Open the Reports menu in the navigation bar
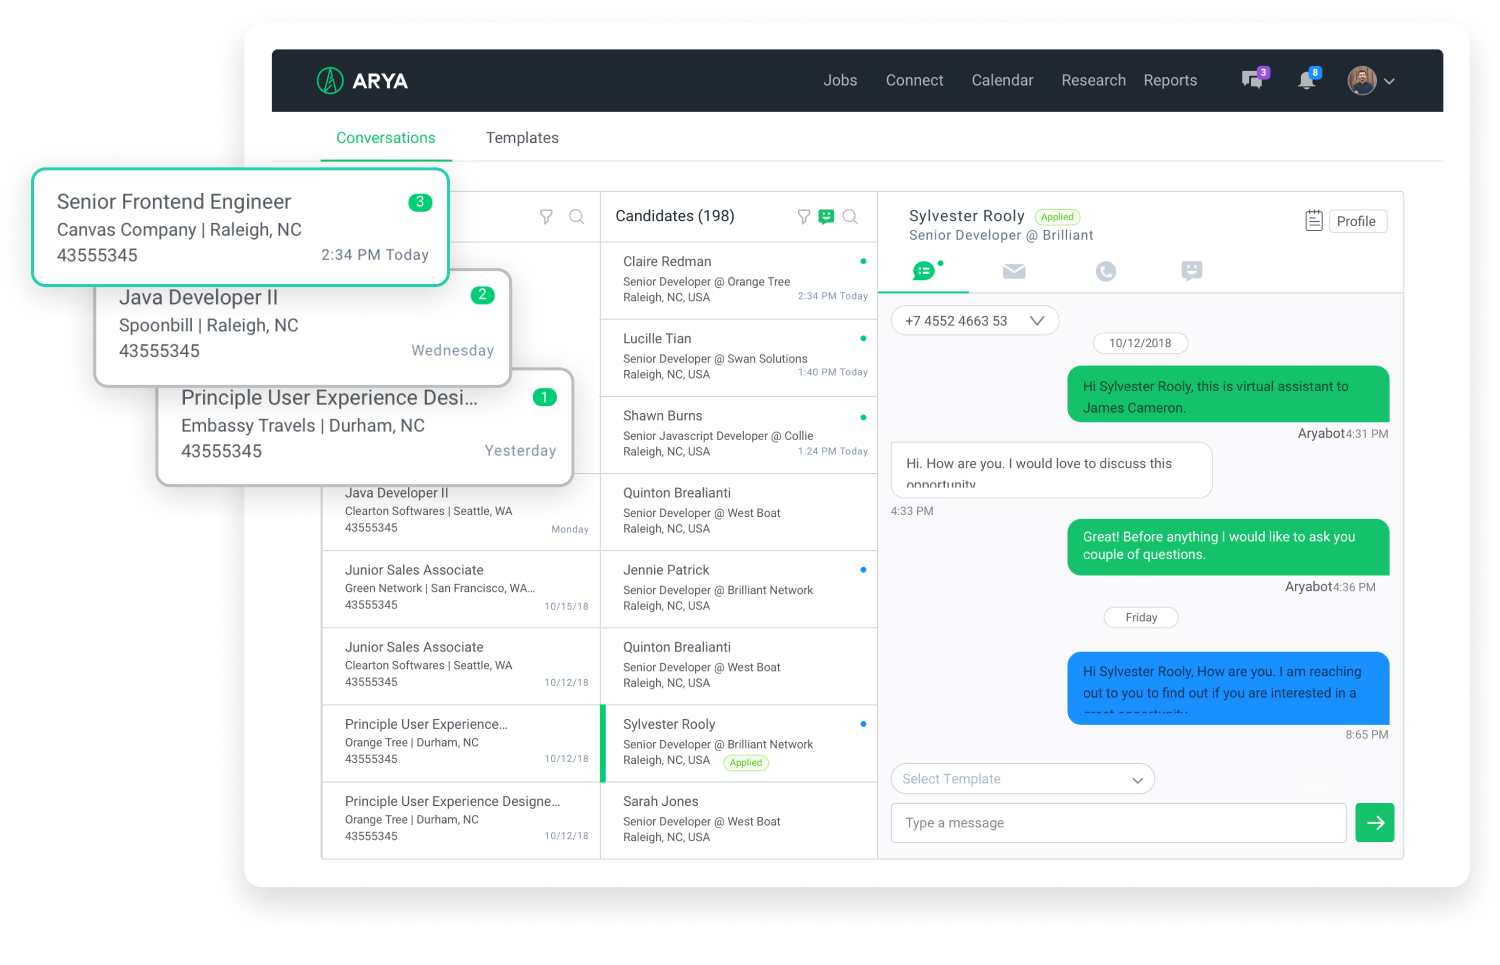Viewport: 1500px width, 965px height. pyautogui.click(x=1170, y=80)
